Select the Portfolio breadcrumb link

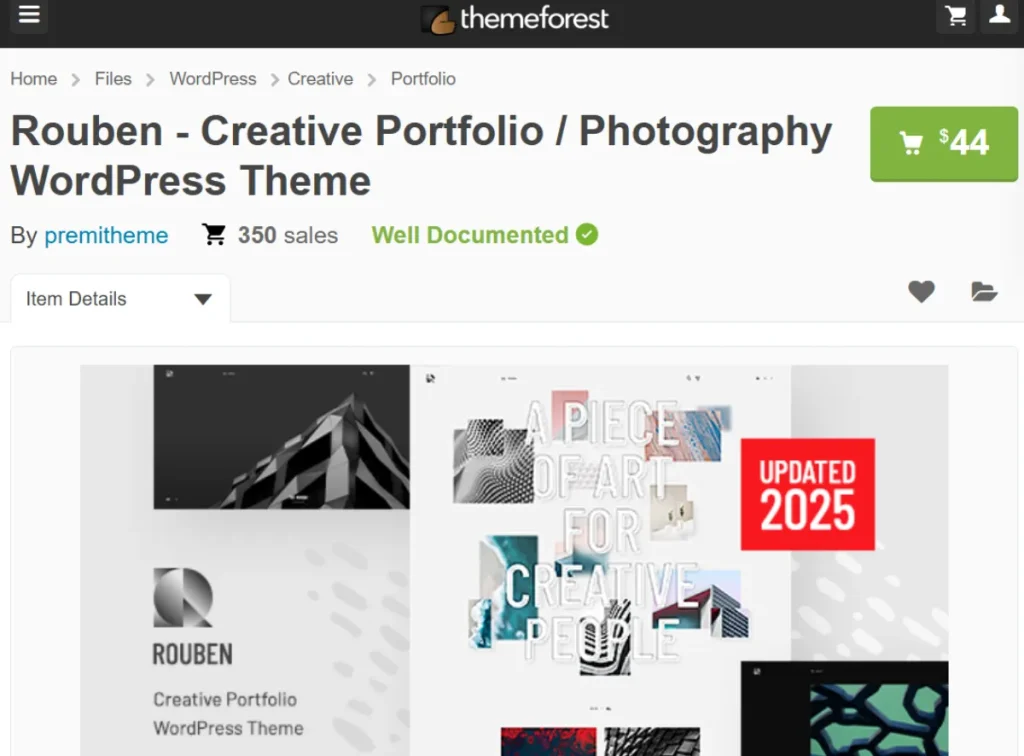(423, 79)
